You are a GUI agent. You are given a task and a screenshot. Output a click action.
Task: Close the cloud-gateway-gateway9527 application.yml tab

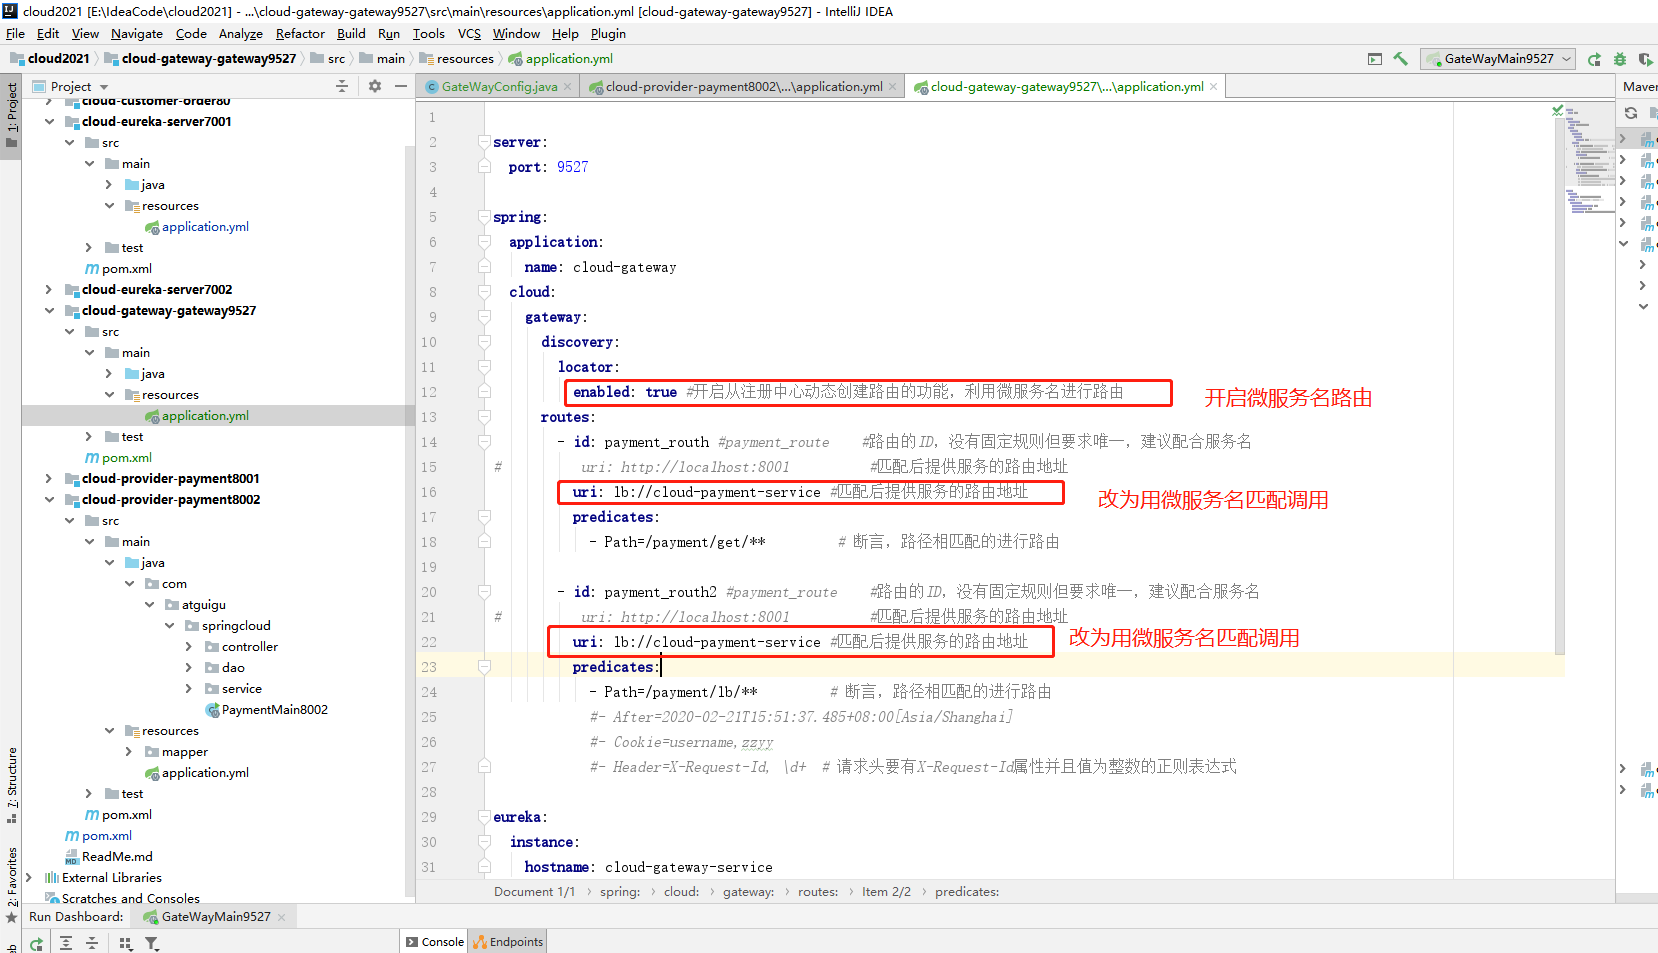coord(1214,87)
